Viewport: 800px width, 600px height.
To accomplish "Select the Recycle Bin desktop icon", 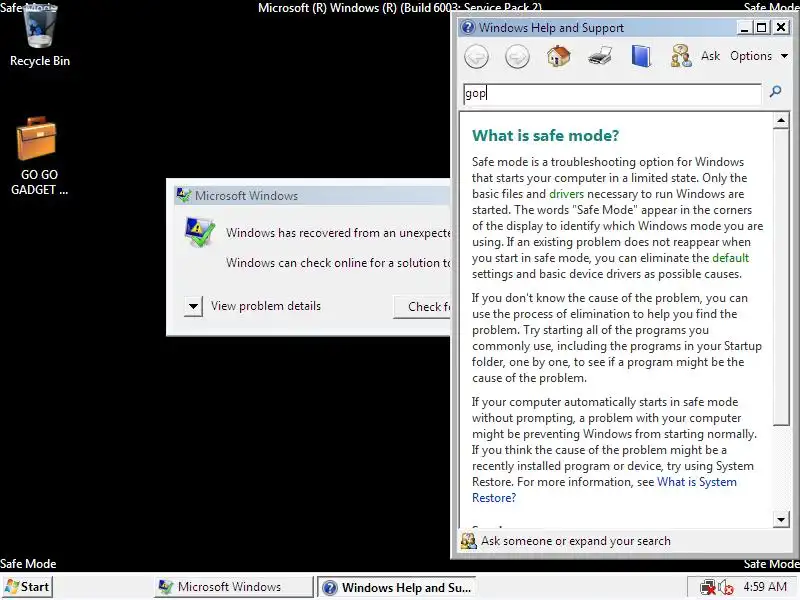I will (x=40, y=36).
